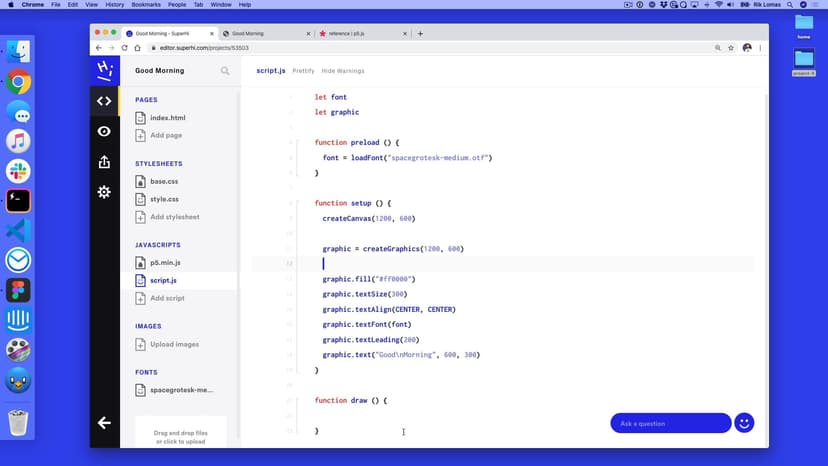The image size is (828, 466).
Task: Click the back arrow at sidebar bottom
Action: [104, 423]
